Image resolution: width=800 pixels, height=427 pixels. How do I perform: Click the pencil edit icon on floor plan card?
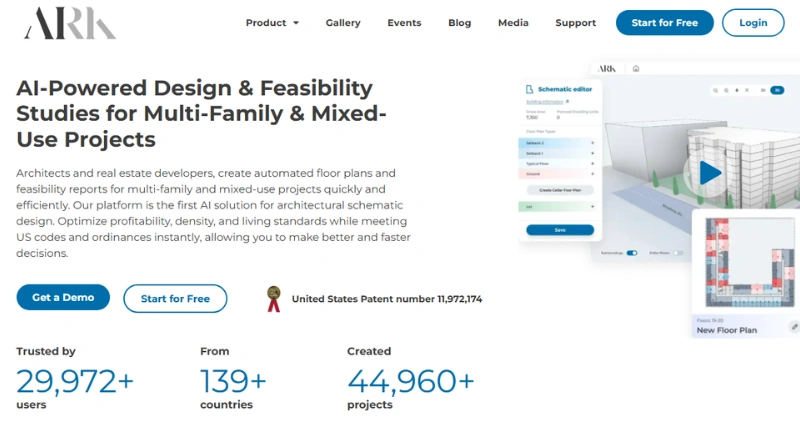click(x=794, y=326)
